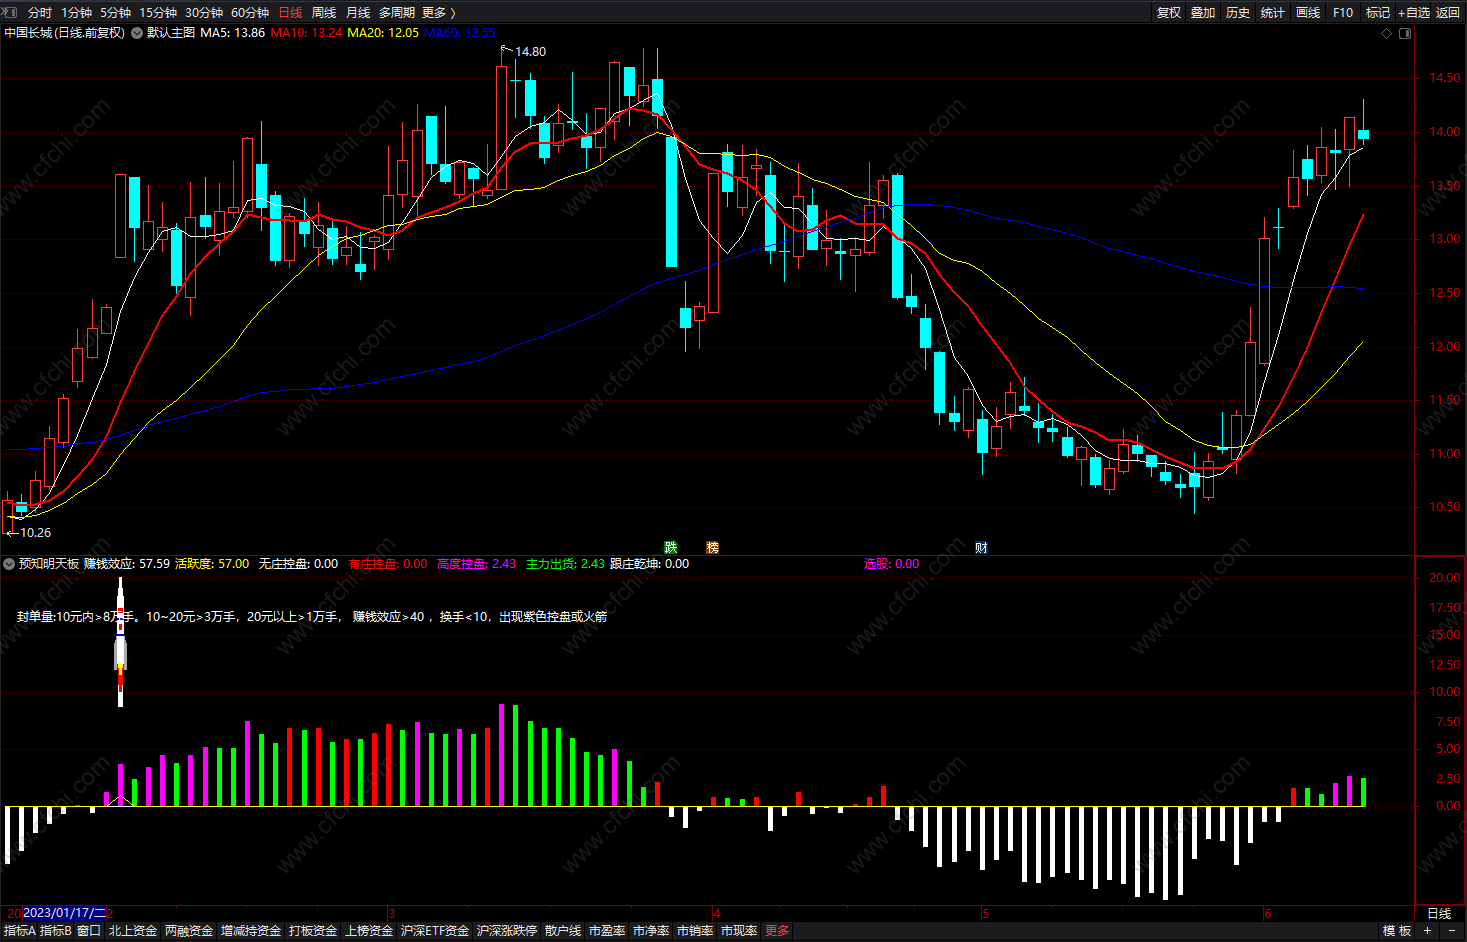Select the 市现率 indicator tab
The image size is (1467, 942).
[739, 931]
